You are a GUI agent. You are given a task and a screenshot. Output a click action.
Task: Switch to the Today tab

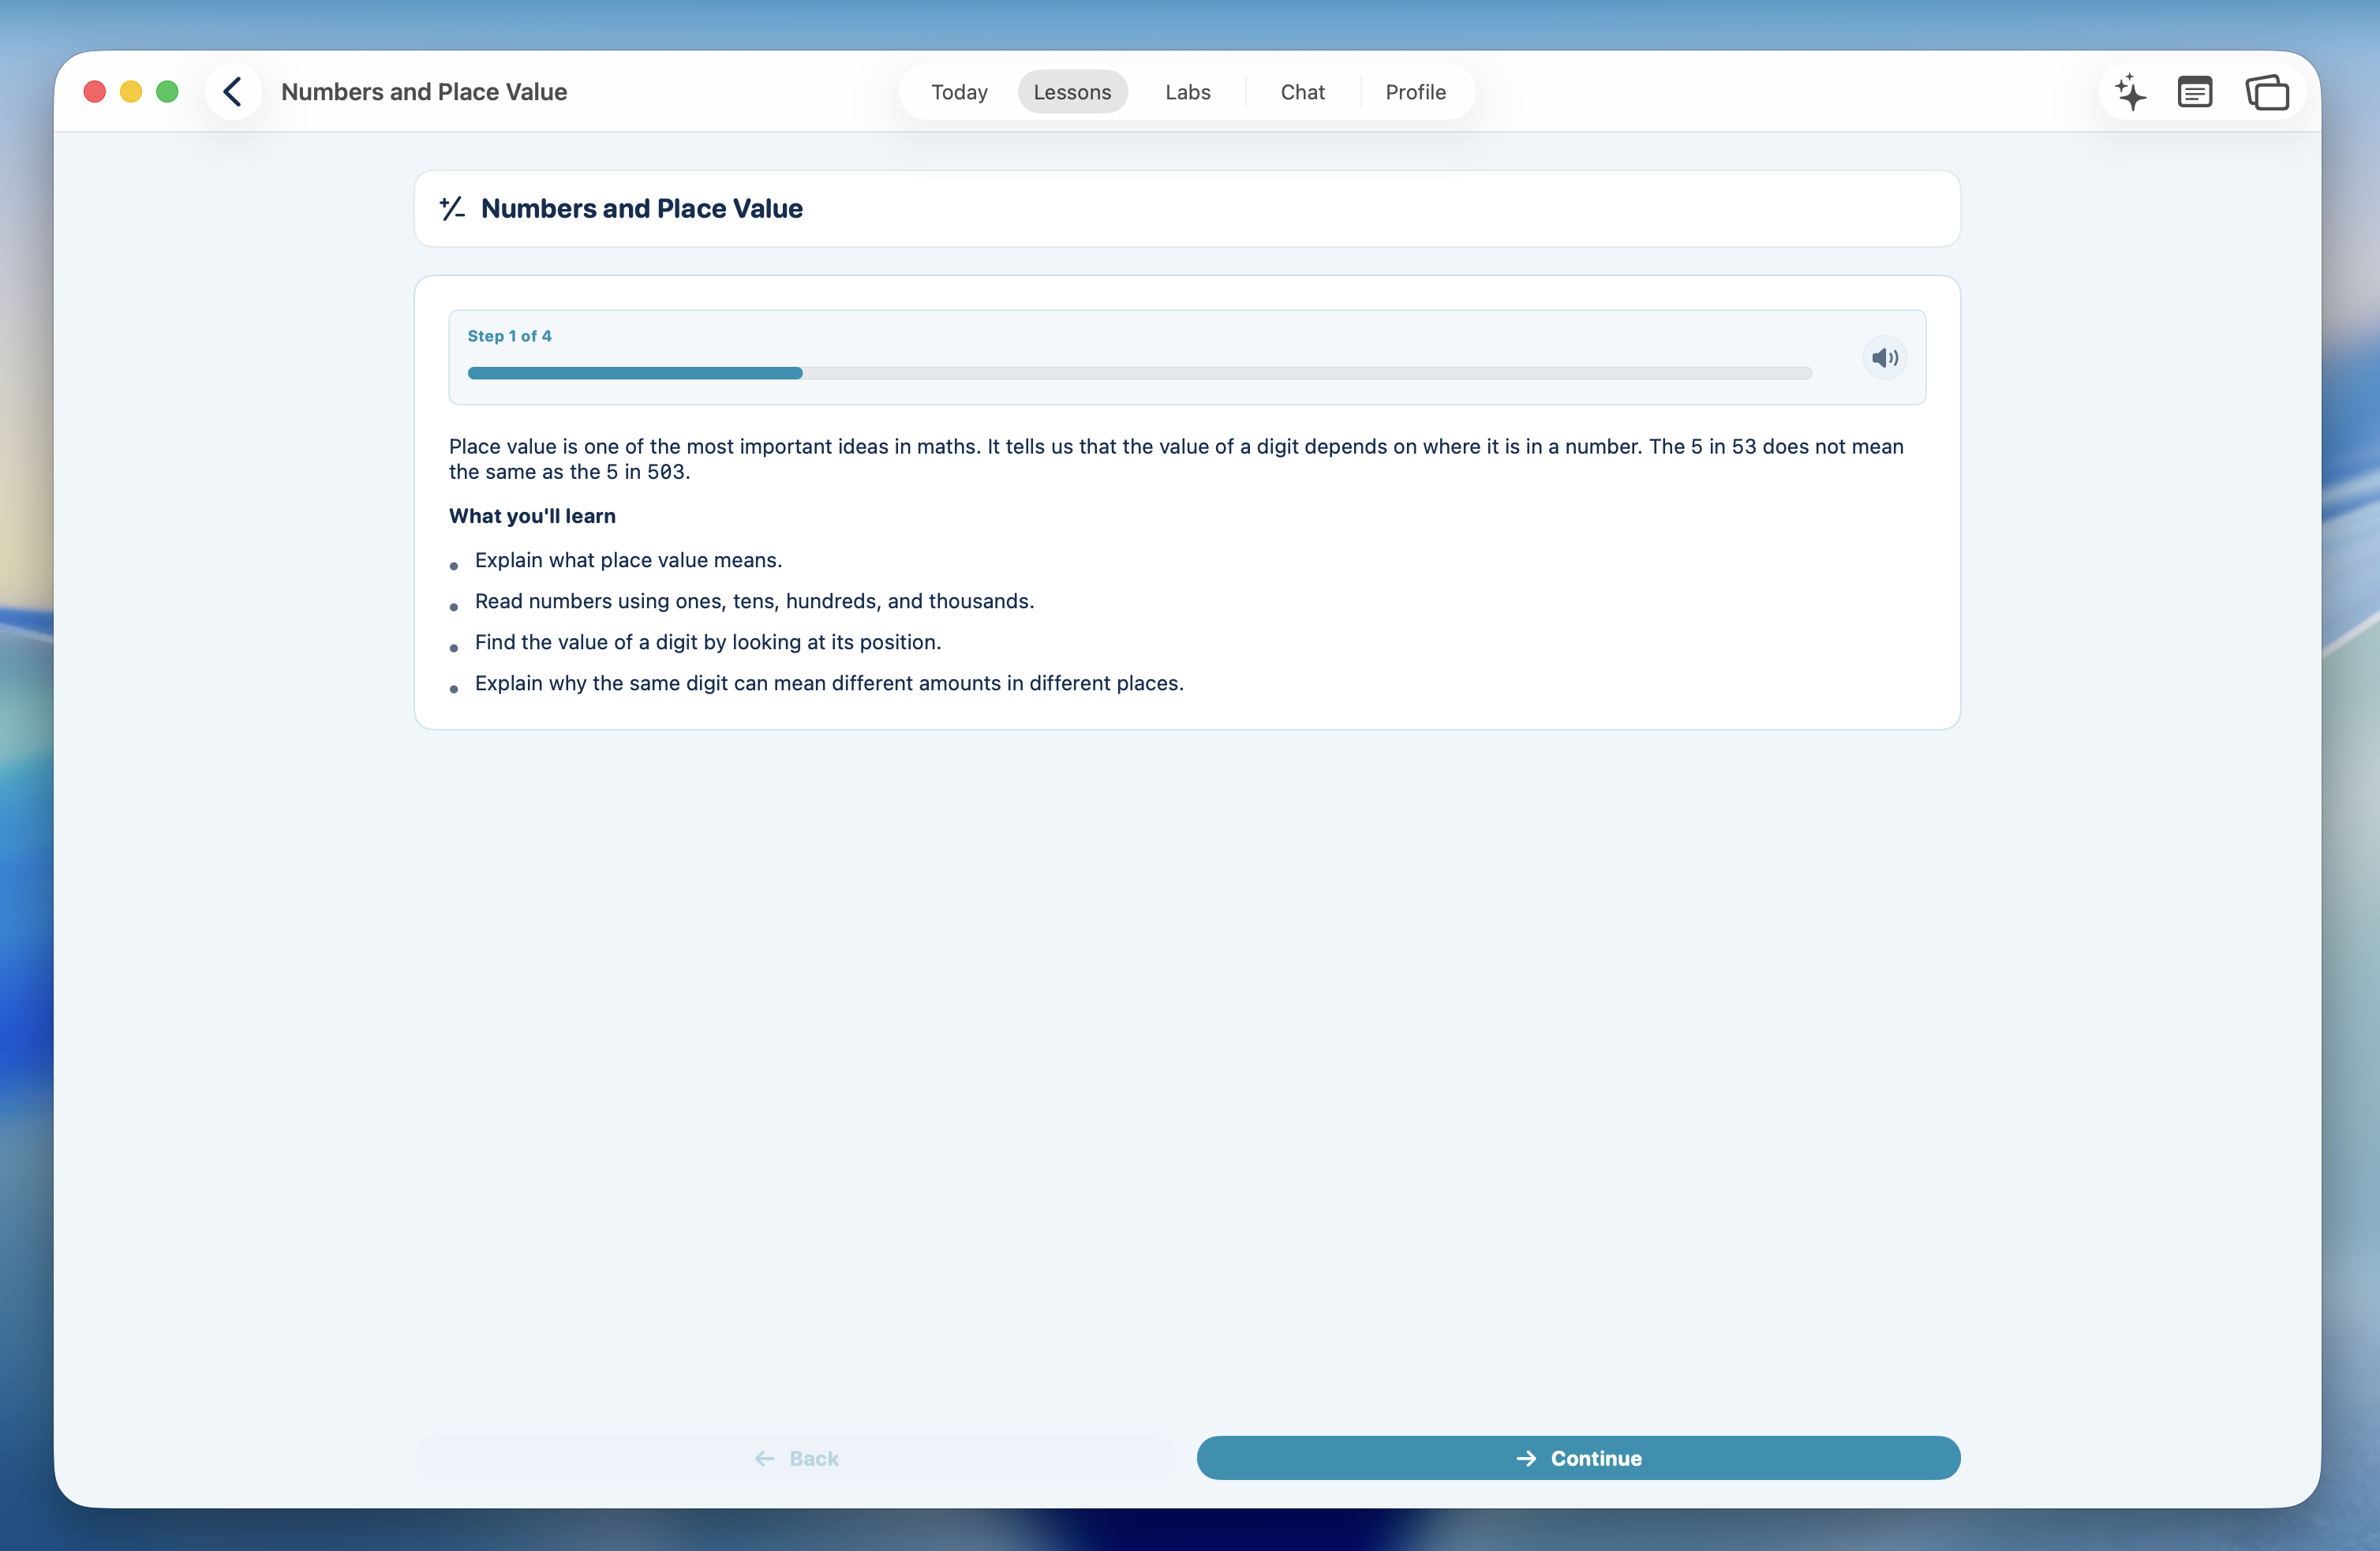tap(959, 92)
